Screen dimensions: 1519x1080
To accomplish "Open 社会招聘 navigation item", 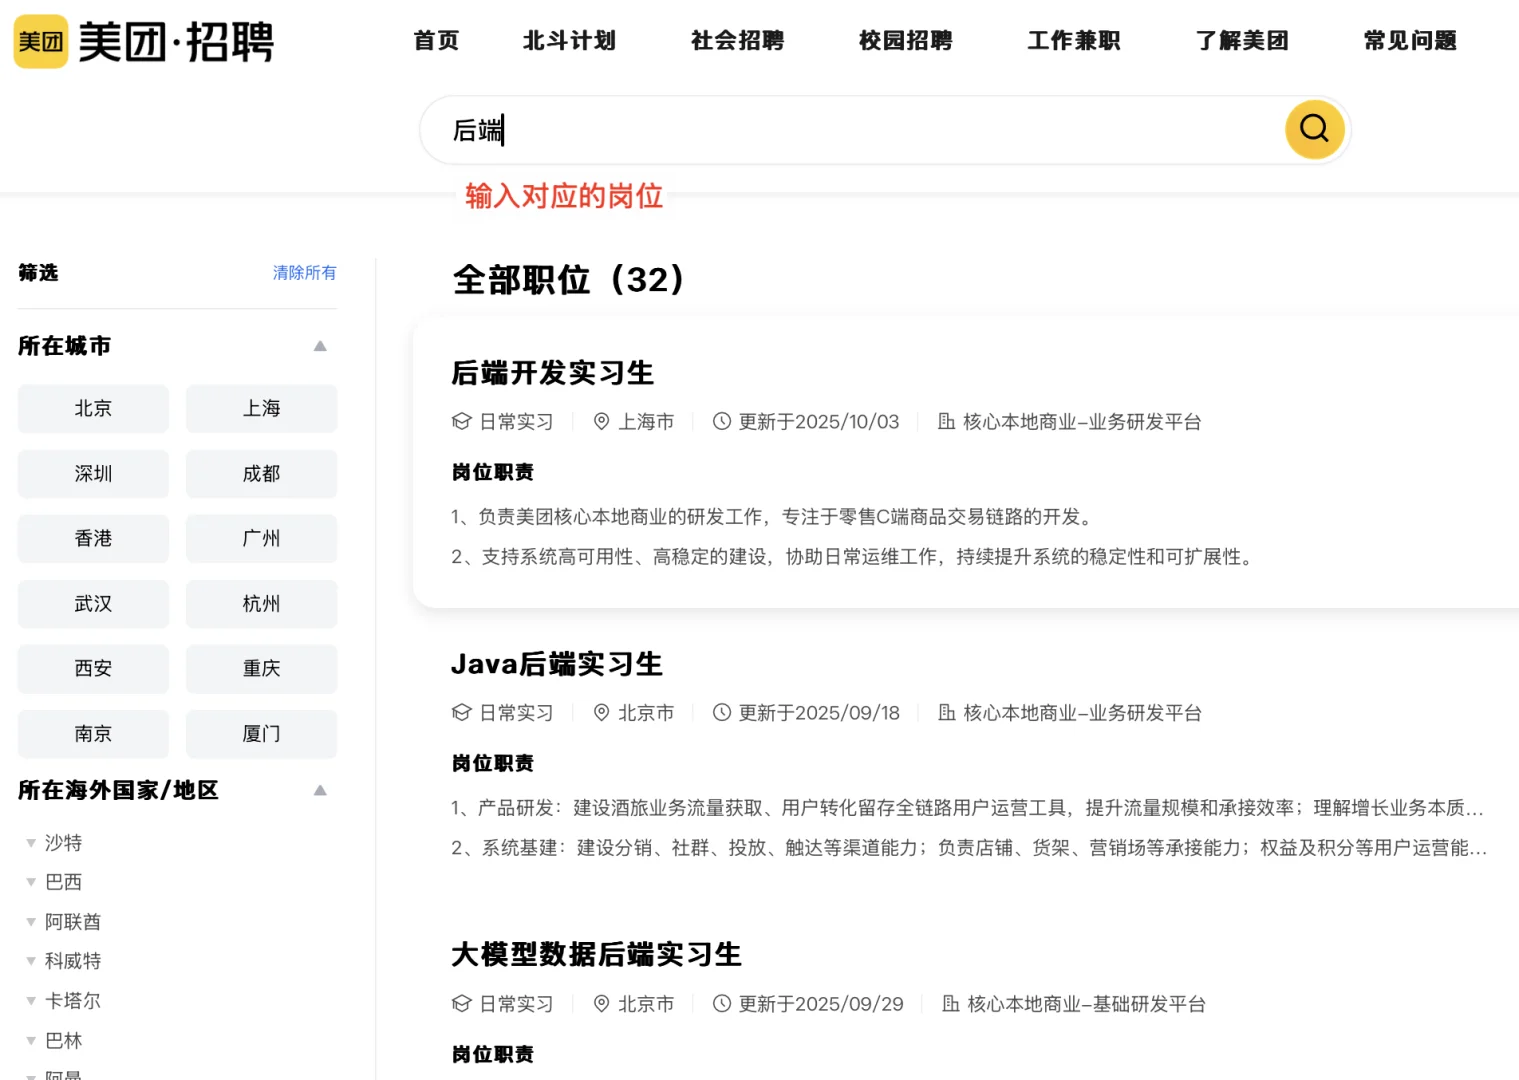I will pos(737,41).
